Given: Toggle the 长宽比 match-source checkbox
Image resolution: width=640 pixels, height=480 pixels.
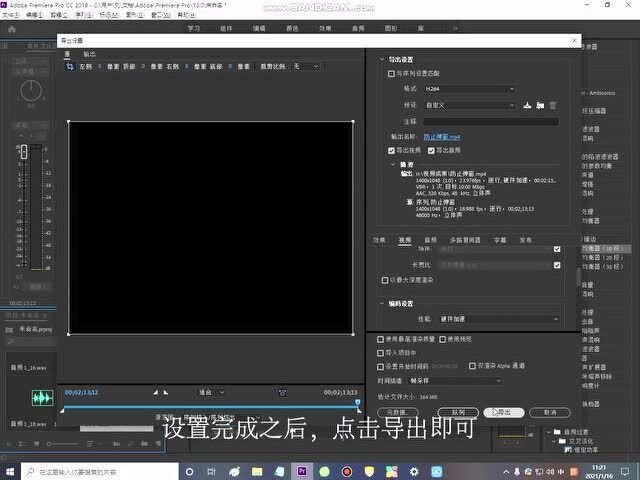Looking at the screenshot, I should point(557,265).
